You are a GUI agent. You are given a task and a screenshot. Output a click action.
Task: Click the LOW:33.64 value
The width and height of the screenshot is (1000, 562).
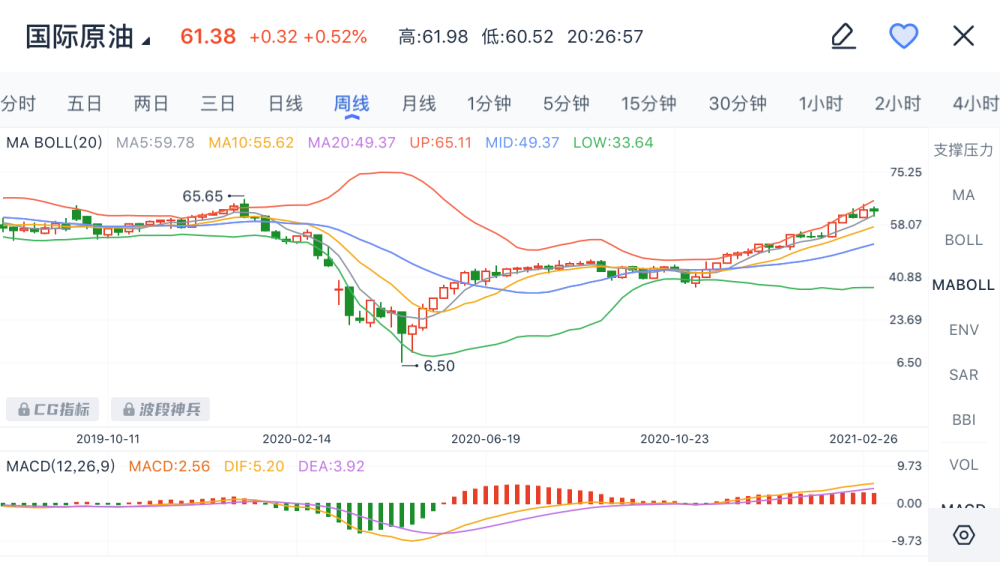613,142
